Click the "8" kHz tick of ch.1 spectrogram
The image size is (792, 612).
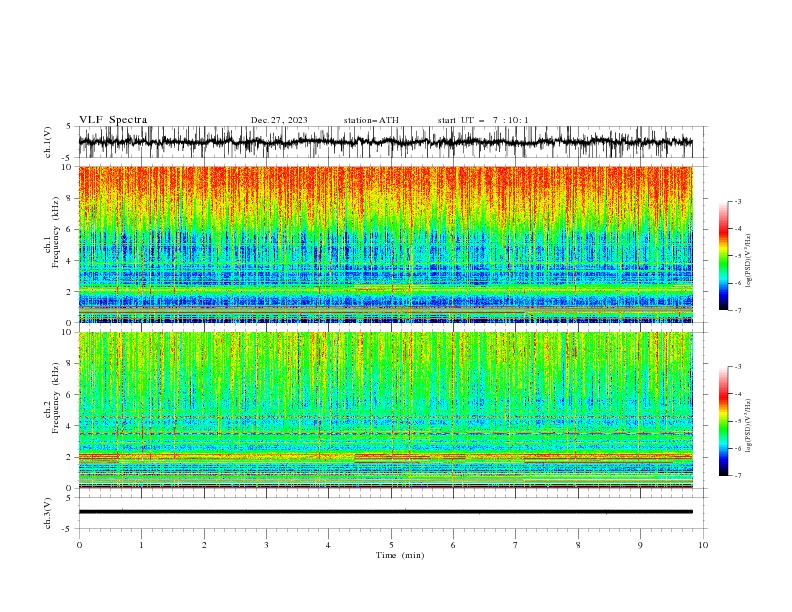(x=70, y=198)
